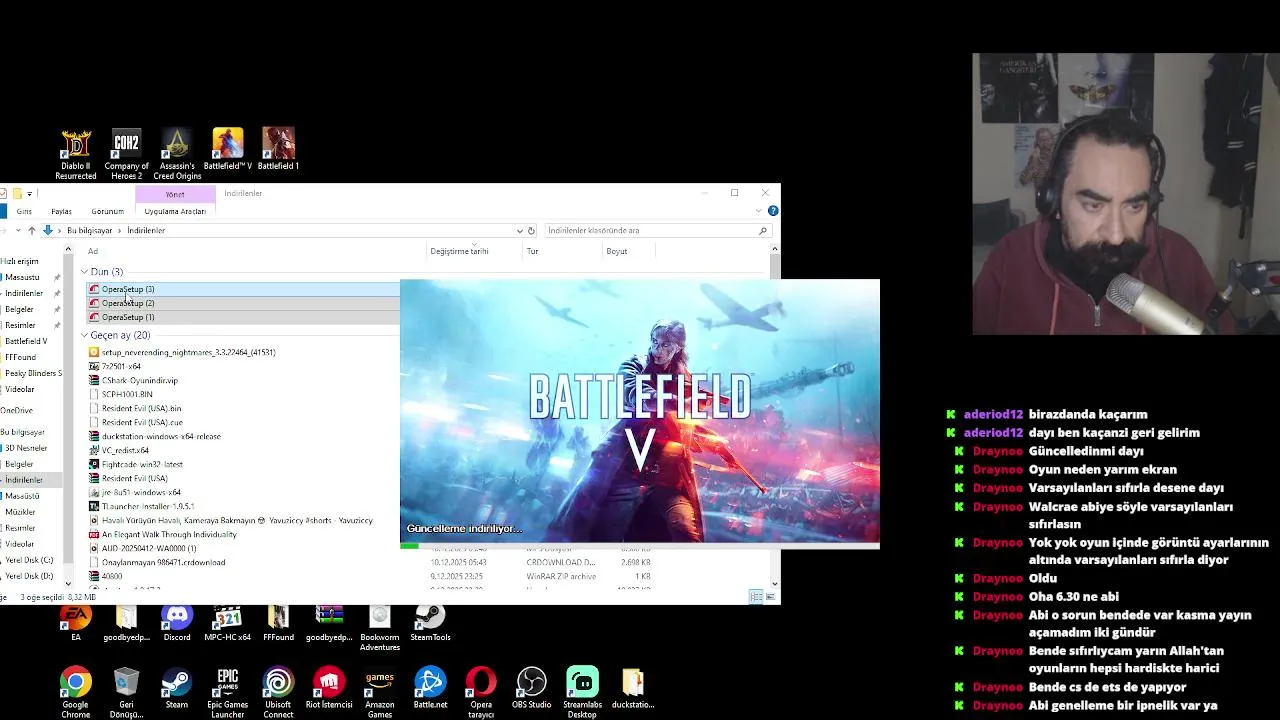Select the Battlefield 1 desktop shortcut
The image size is (1280, 720).
pyautogui.click(x=278, y=149)
